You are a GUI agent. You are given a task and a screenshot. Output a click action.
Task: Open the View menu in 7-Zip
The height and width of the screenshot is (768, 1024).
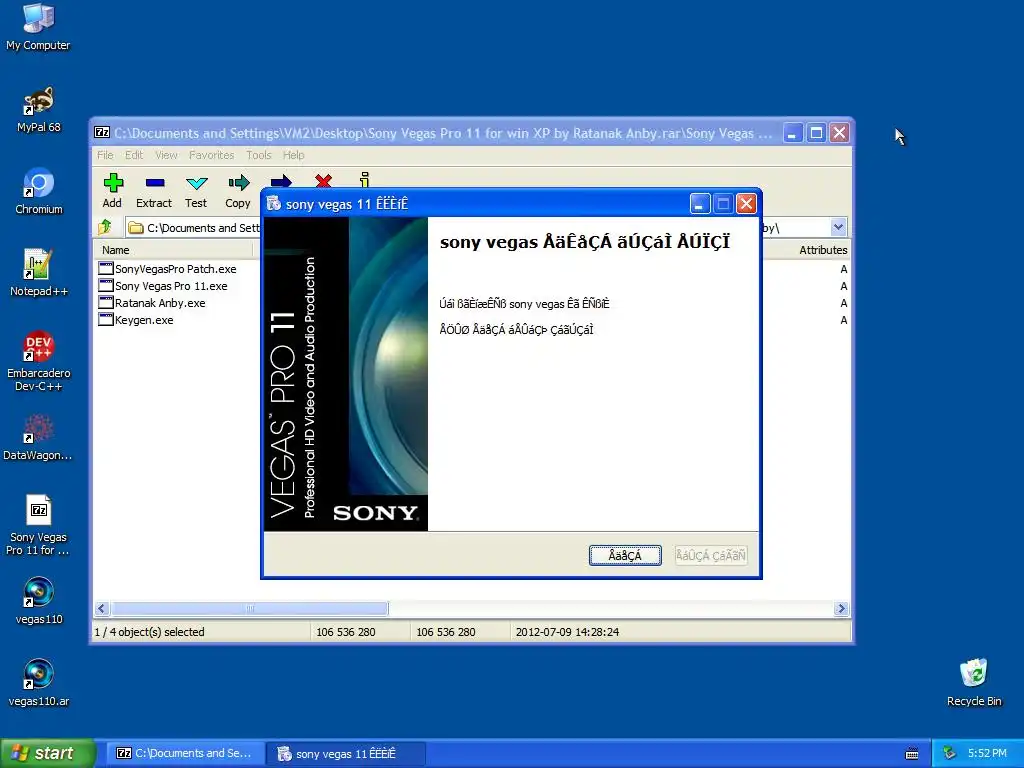[x=166, y=155]
